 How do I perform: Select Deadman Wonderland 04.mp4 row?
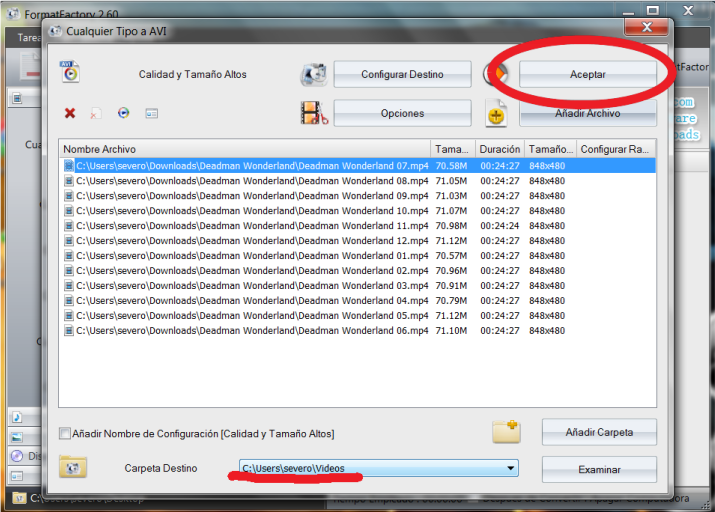click(x=358, y=300)
